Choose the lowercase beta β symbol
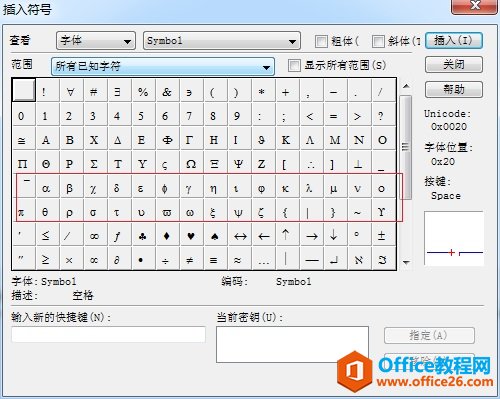 click(70, 188)
